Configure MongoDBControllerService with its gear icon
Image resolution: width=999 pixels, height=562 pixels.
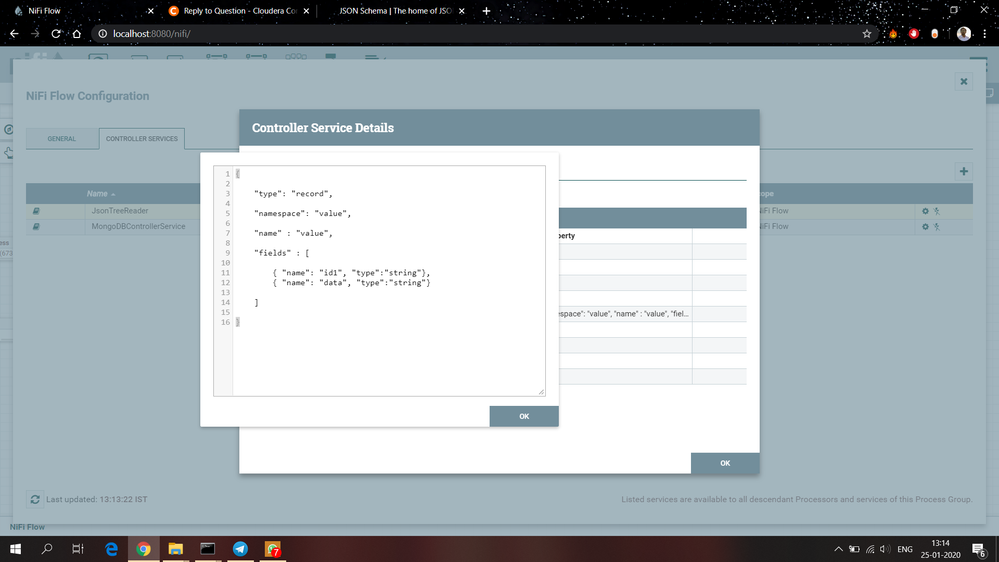coord(925,226)
